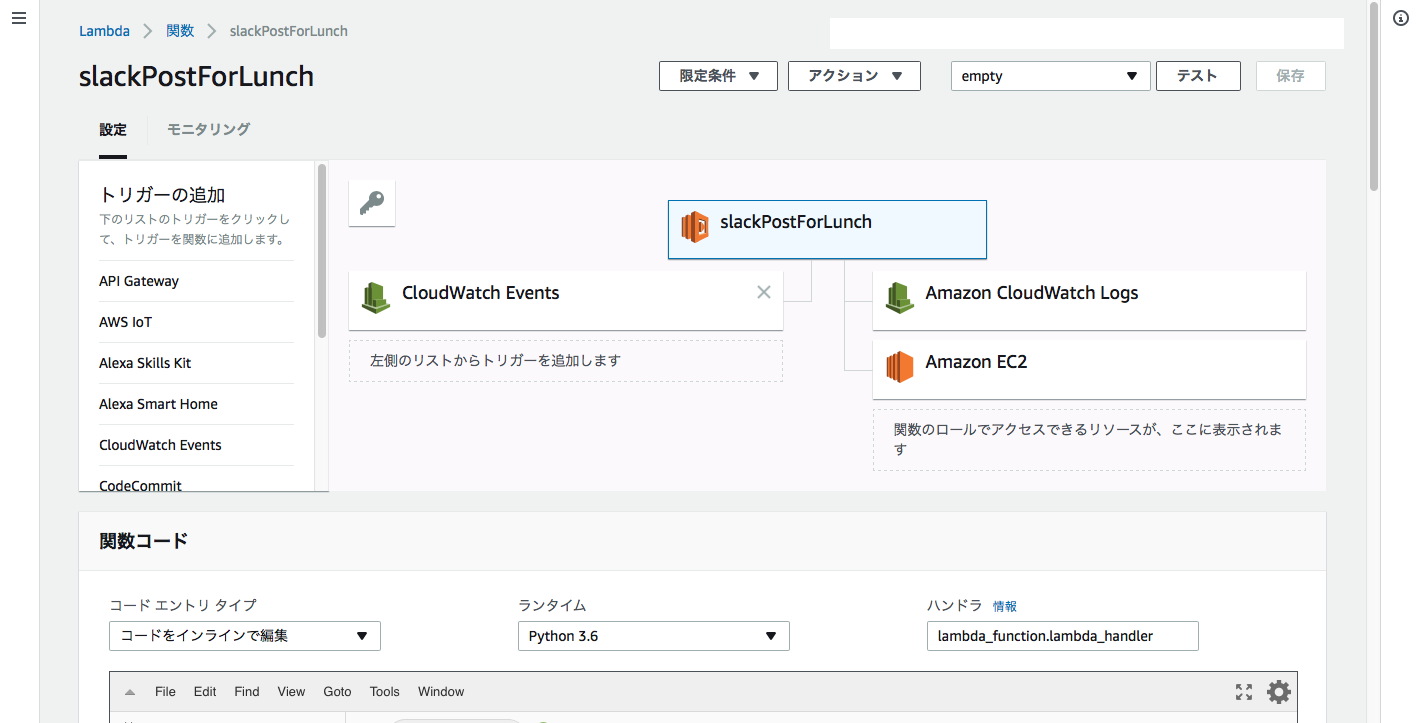Open the code editor settings gear
Viewport: 1421px width, 723px height.
pyautogui.click(x=1279, y=692)
